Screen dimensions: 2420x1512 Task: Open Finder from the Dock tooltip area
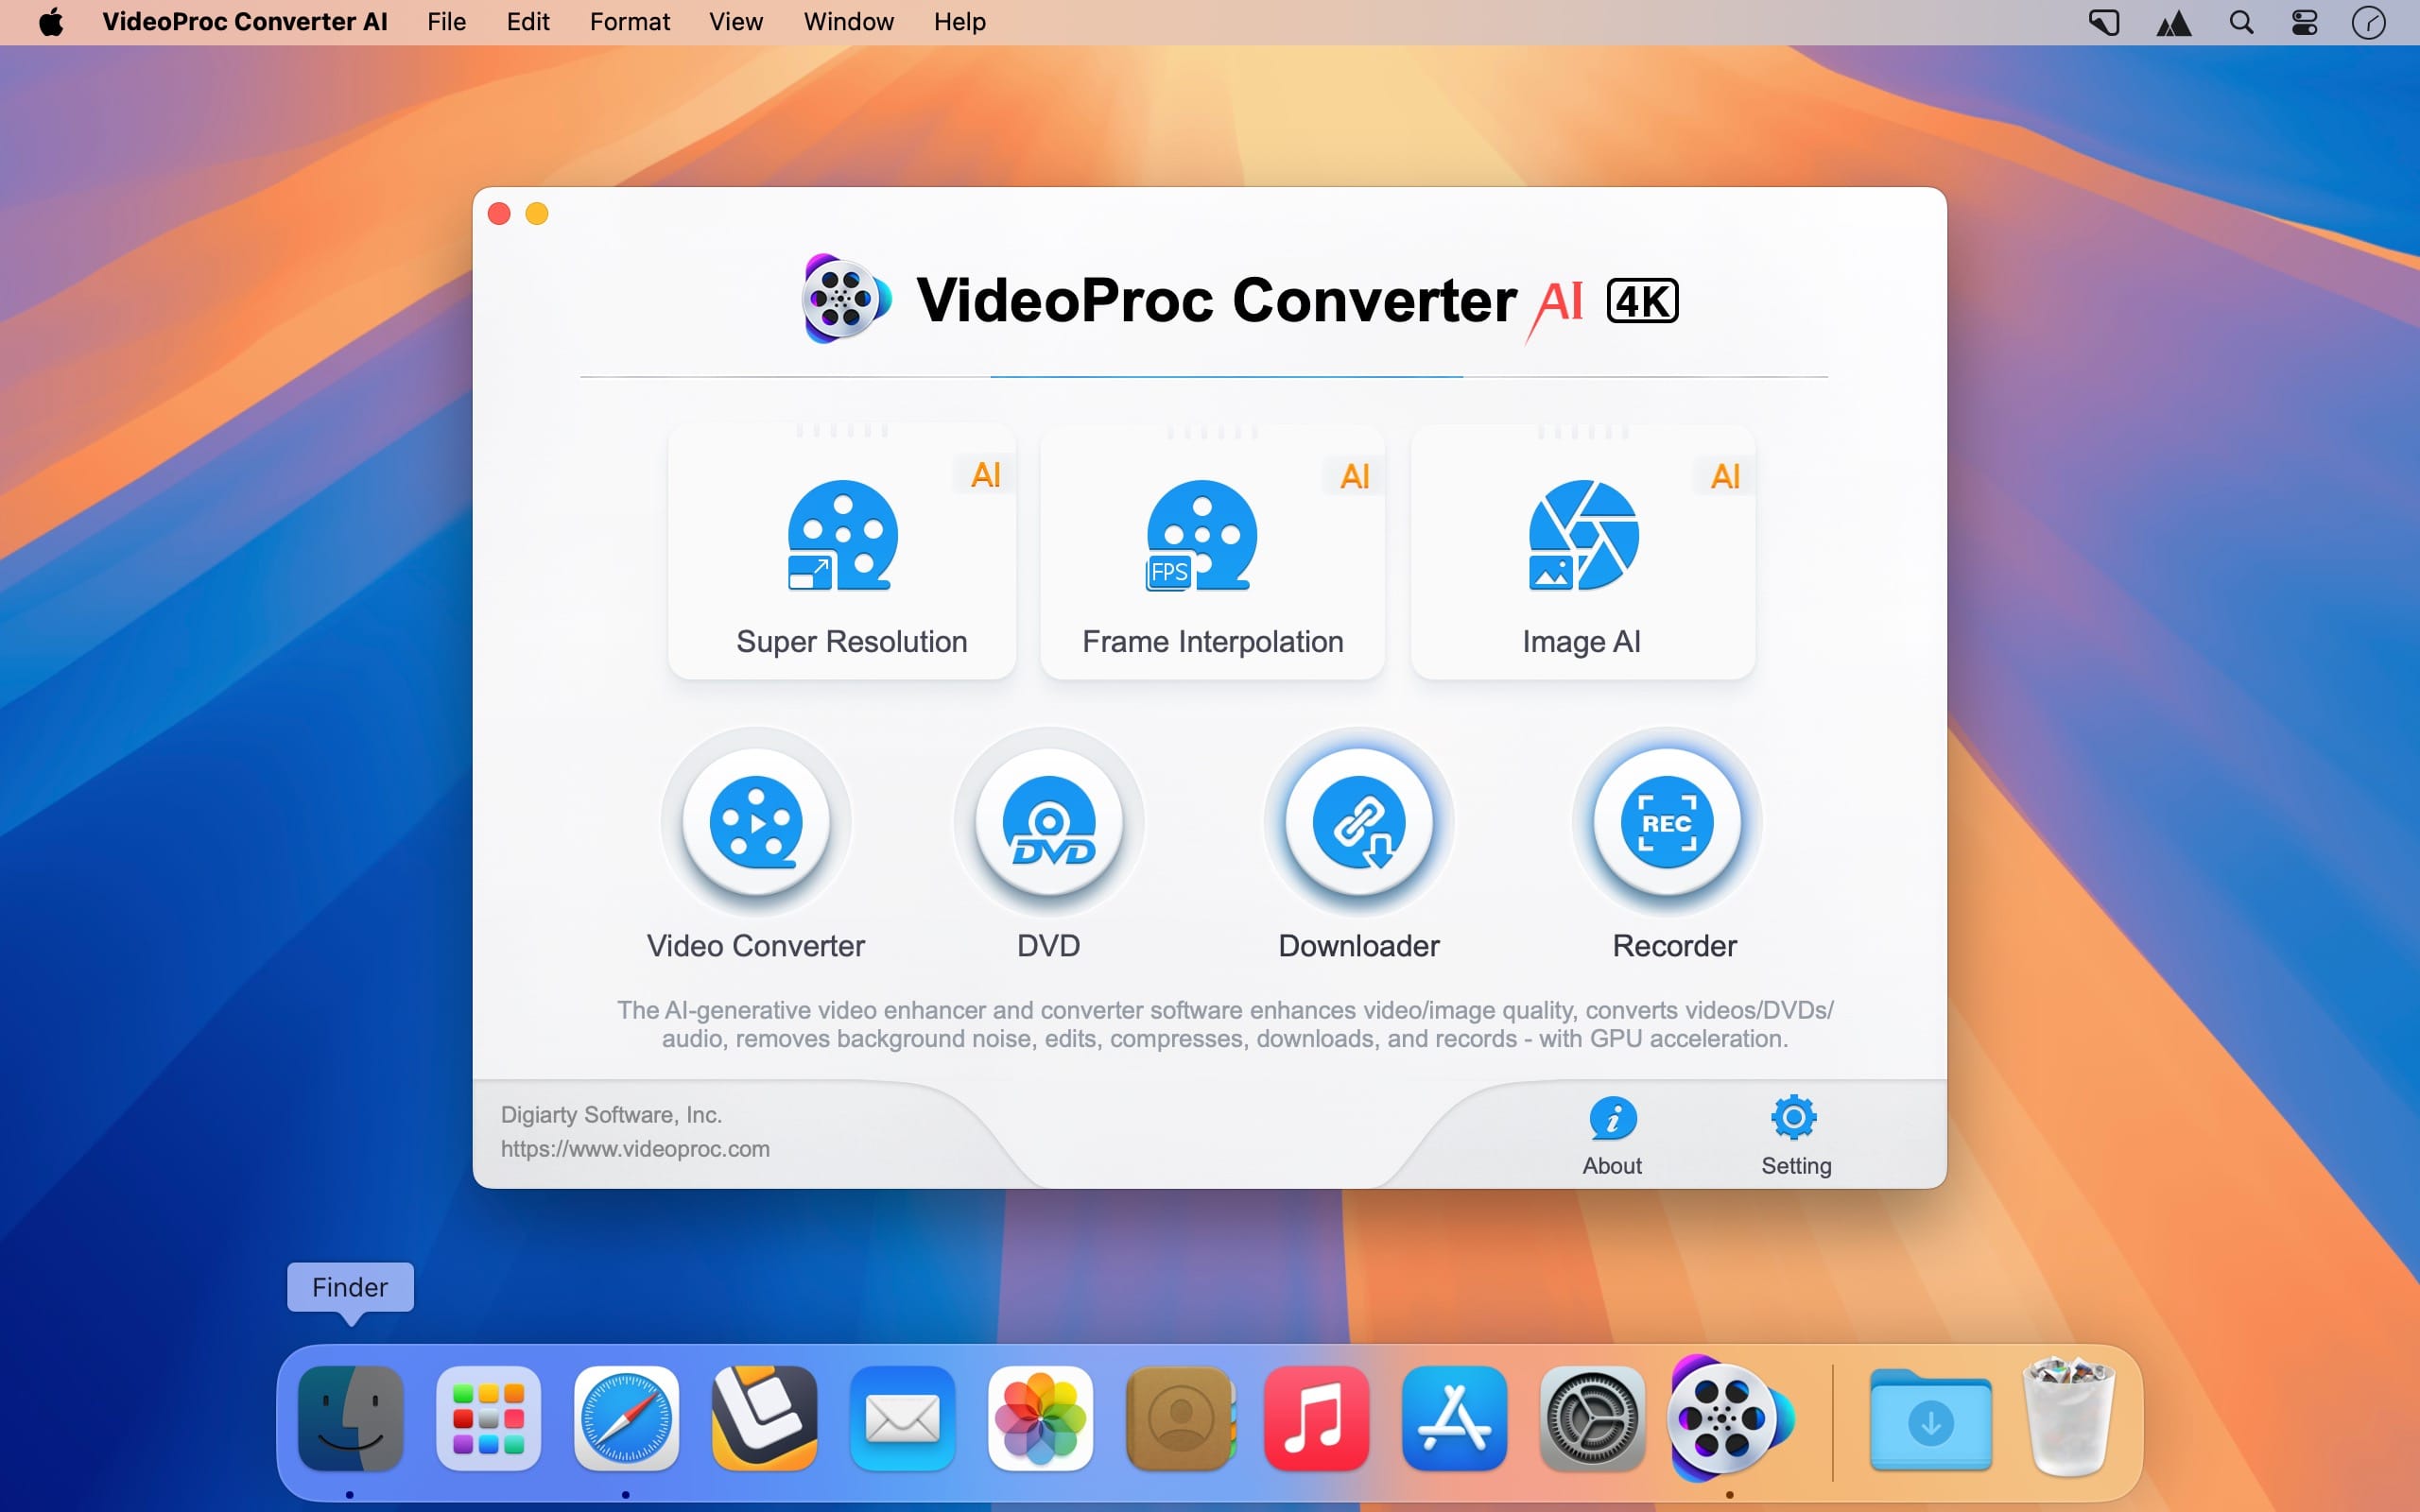click(350, 1418)
